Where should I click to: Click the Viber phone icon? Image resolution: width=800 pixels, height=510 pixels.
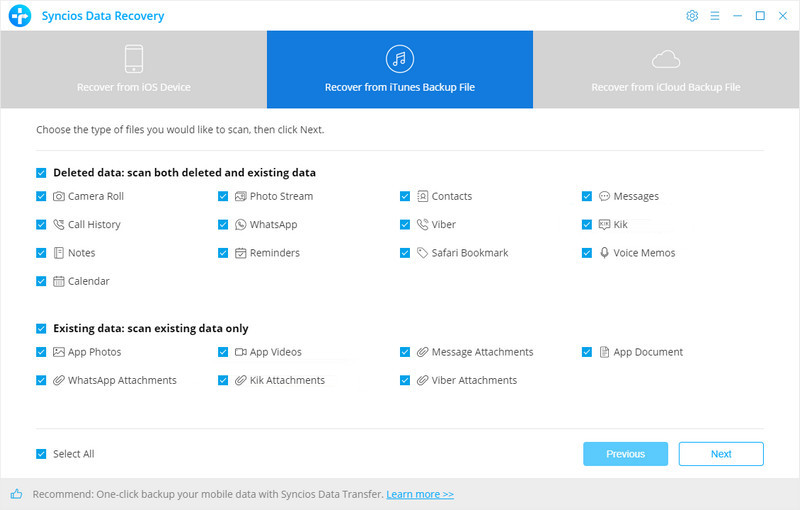pyautogui.click(x=422, y=224)
